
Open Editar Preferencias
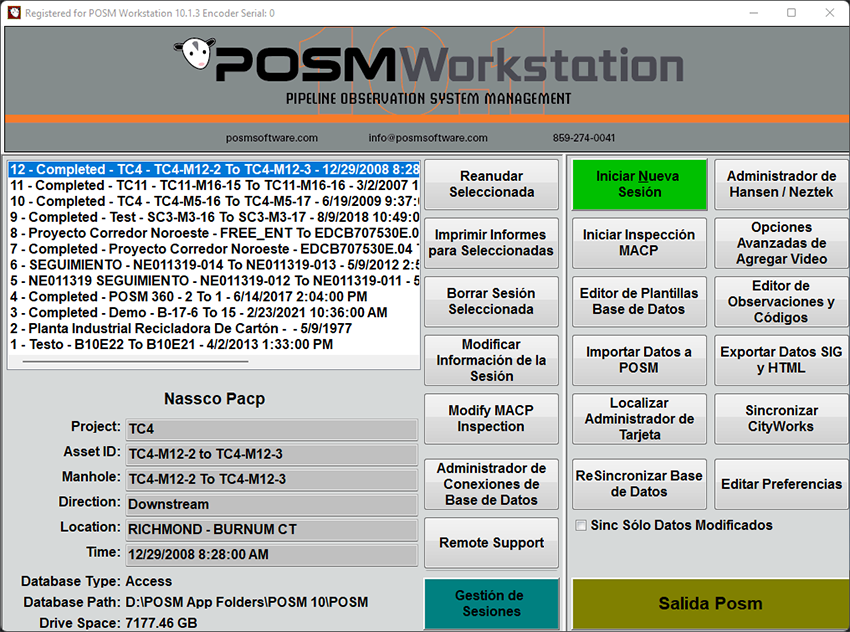click(781, 484)
